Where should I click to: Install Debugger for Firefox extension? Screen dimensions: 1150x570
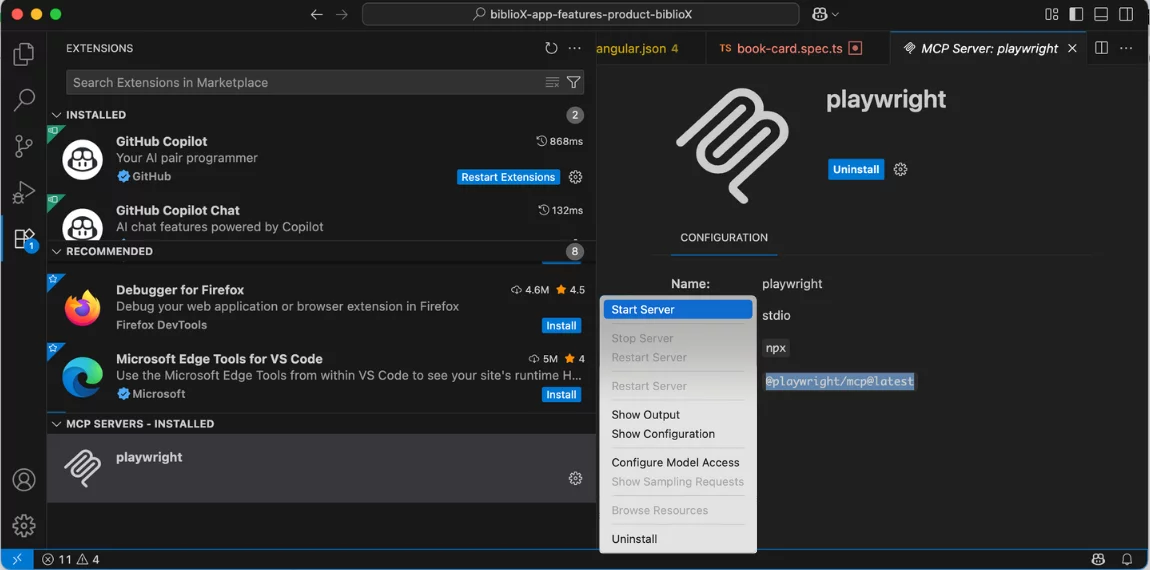(x=561, y=325)
